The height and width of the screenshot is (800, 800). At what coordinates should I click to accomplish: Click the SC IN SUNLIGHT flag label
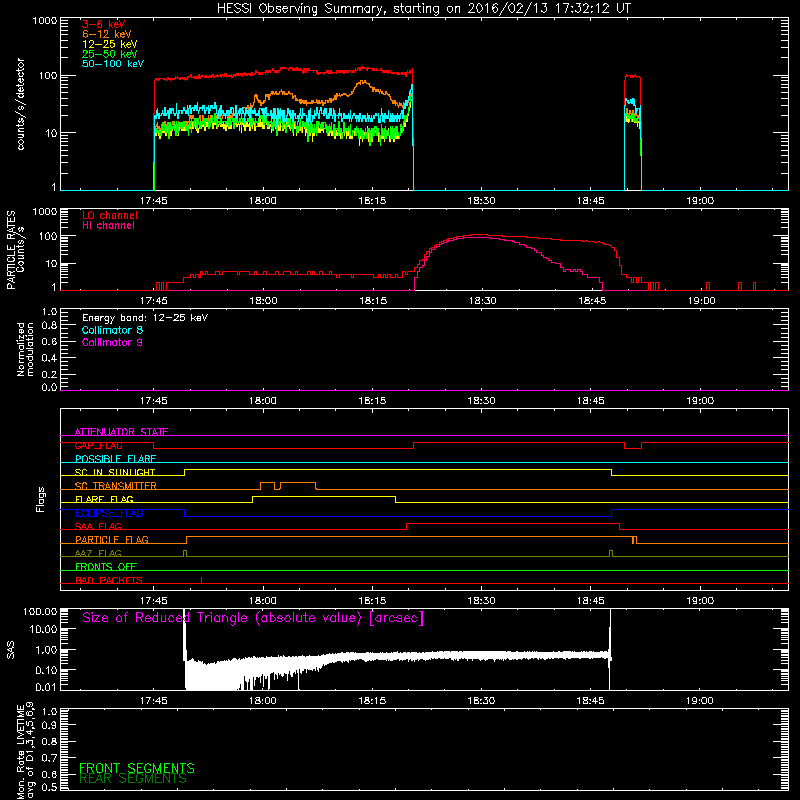115,472
